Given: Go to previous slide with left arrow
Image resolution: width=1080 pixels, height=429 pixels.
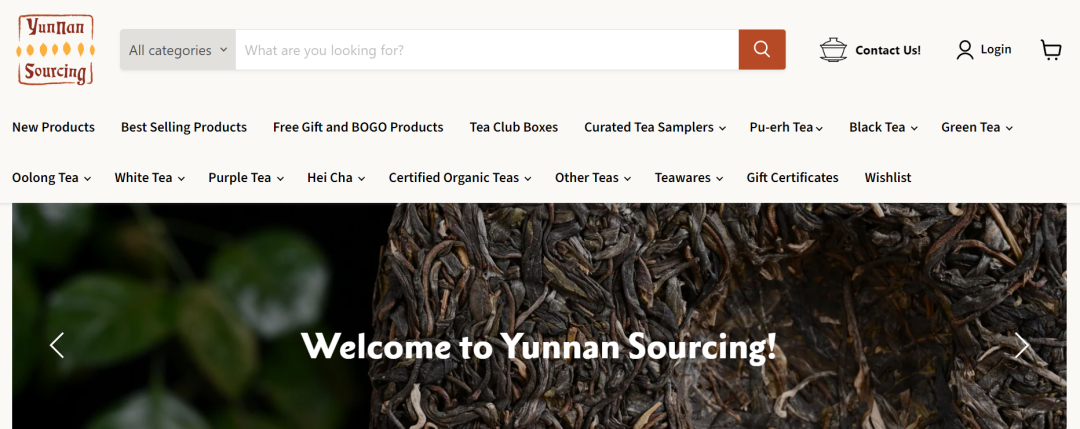Looking at the screenshot, I should click(x=56, y=345).
